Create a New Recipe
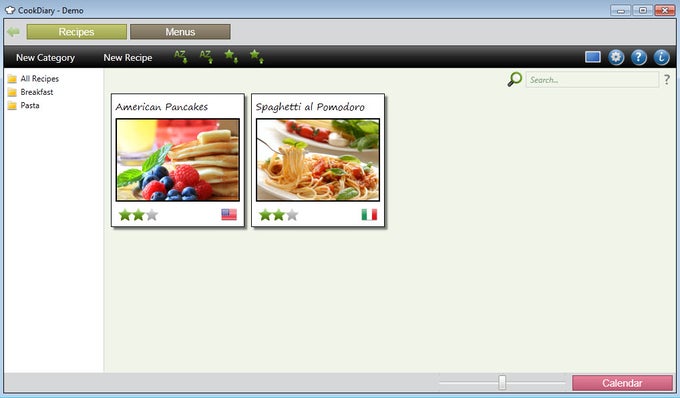 click(x=128, y=57)
